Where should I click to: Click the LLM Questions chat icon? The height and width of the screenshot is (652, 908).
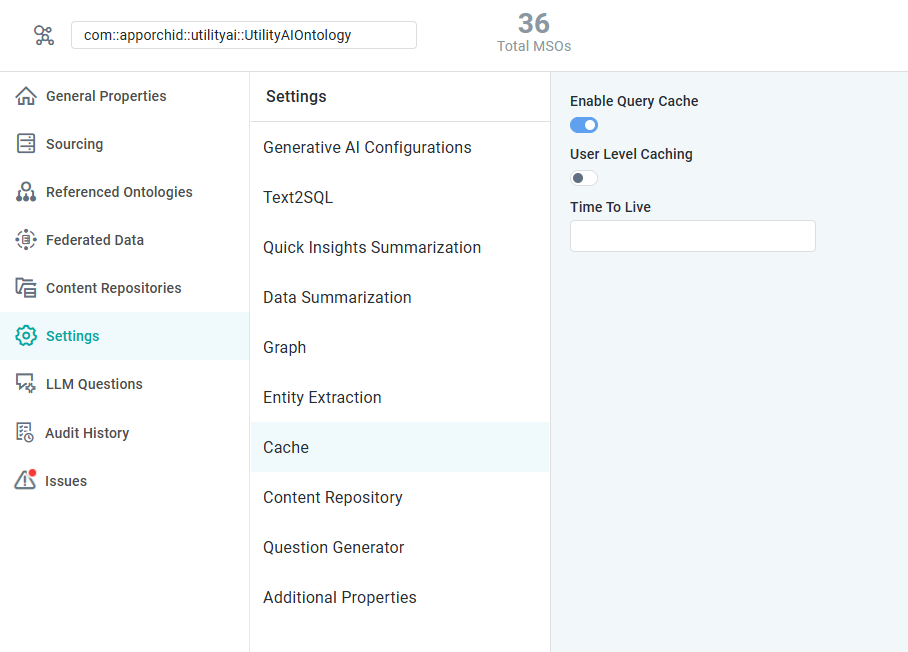click(x=26, y=384)
